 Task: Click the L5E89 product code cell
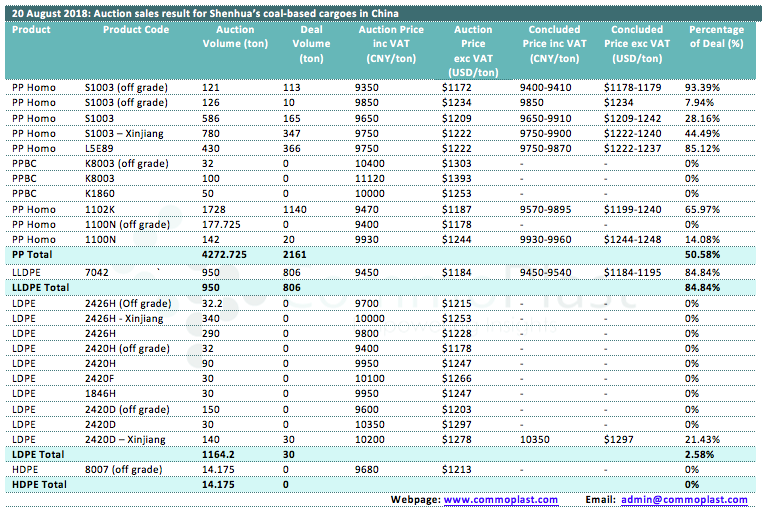pyautogui.click(x=101, y=149)
